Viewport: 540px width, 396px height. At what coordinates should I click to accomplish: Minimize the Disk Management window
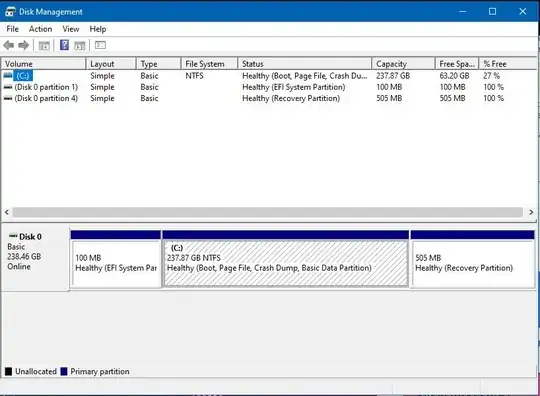463,12
